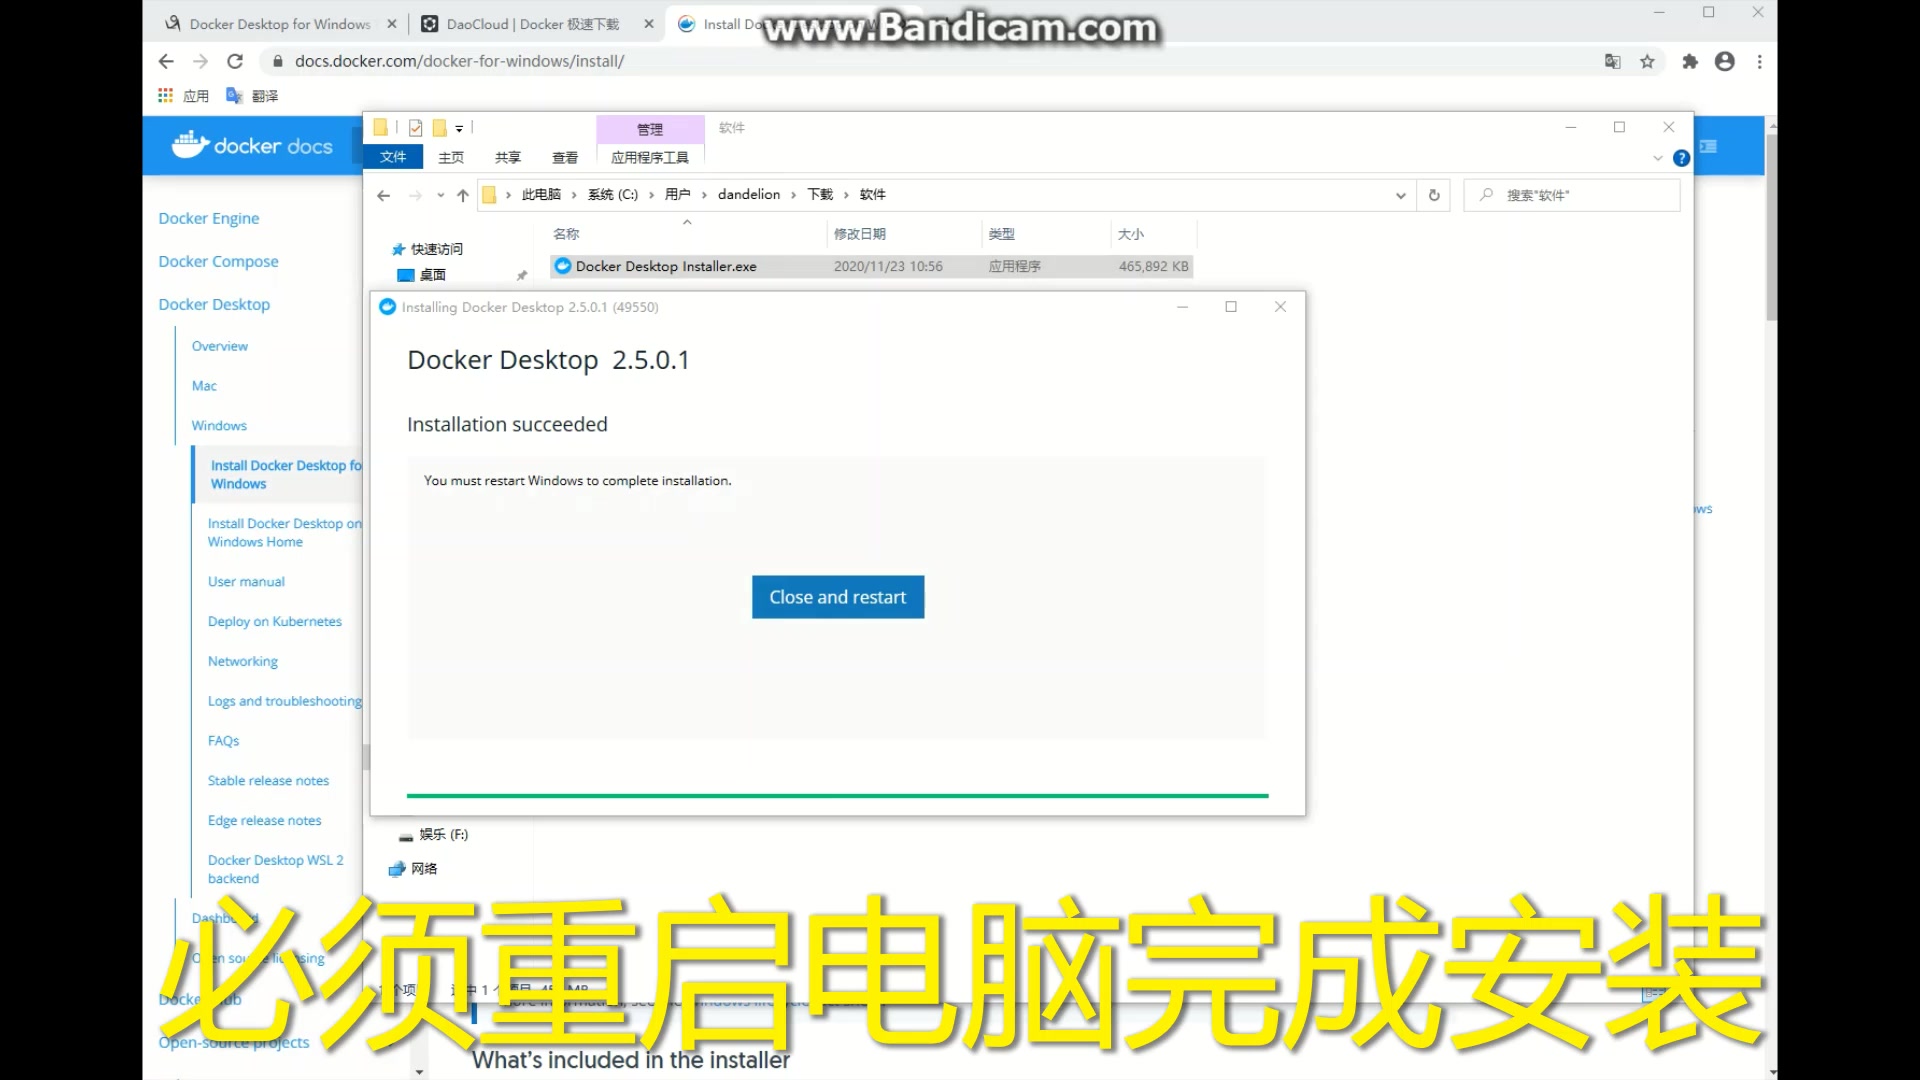The width and height of the screenshot is (1920, 1080).
Task: Open Stable release notes link
Action: 268,781
